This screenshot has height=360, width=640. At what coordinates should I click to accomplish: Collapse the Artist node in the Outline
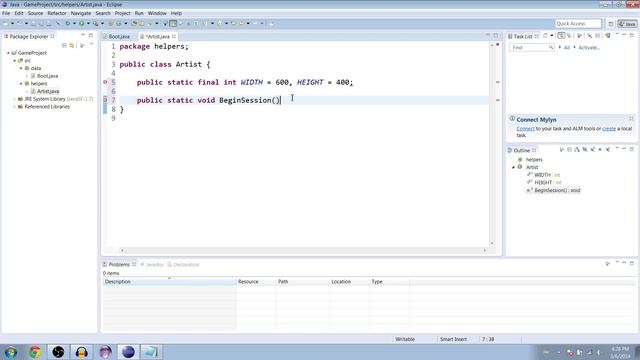[513, 167]
